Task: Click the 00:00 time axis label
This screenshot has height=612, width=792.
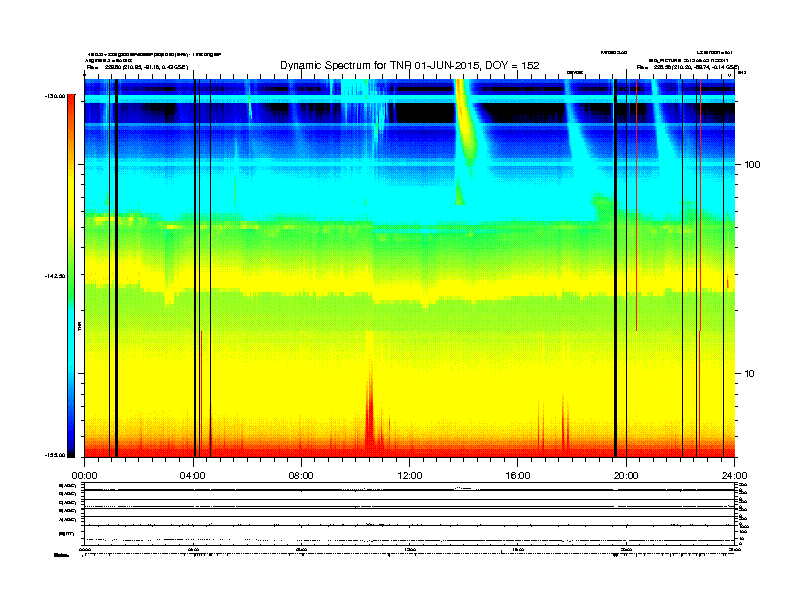Action: pyautogui.click(x=84, y=476)
